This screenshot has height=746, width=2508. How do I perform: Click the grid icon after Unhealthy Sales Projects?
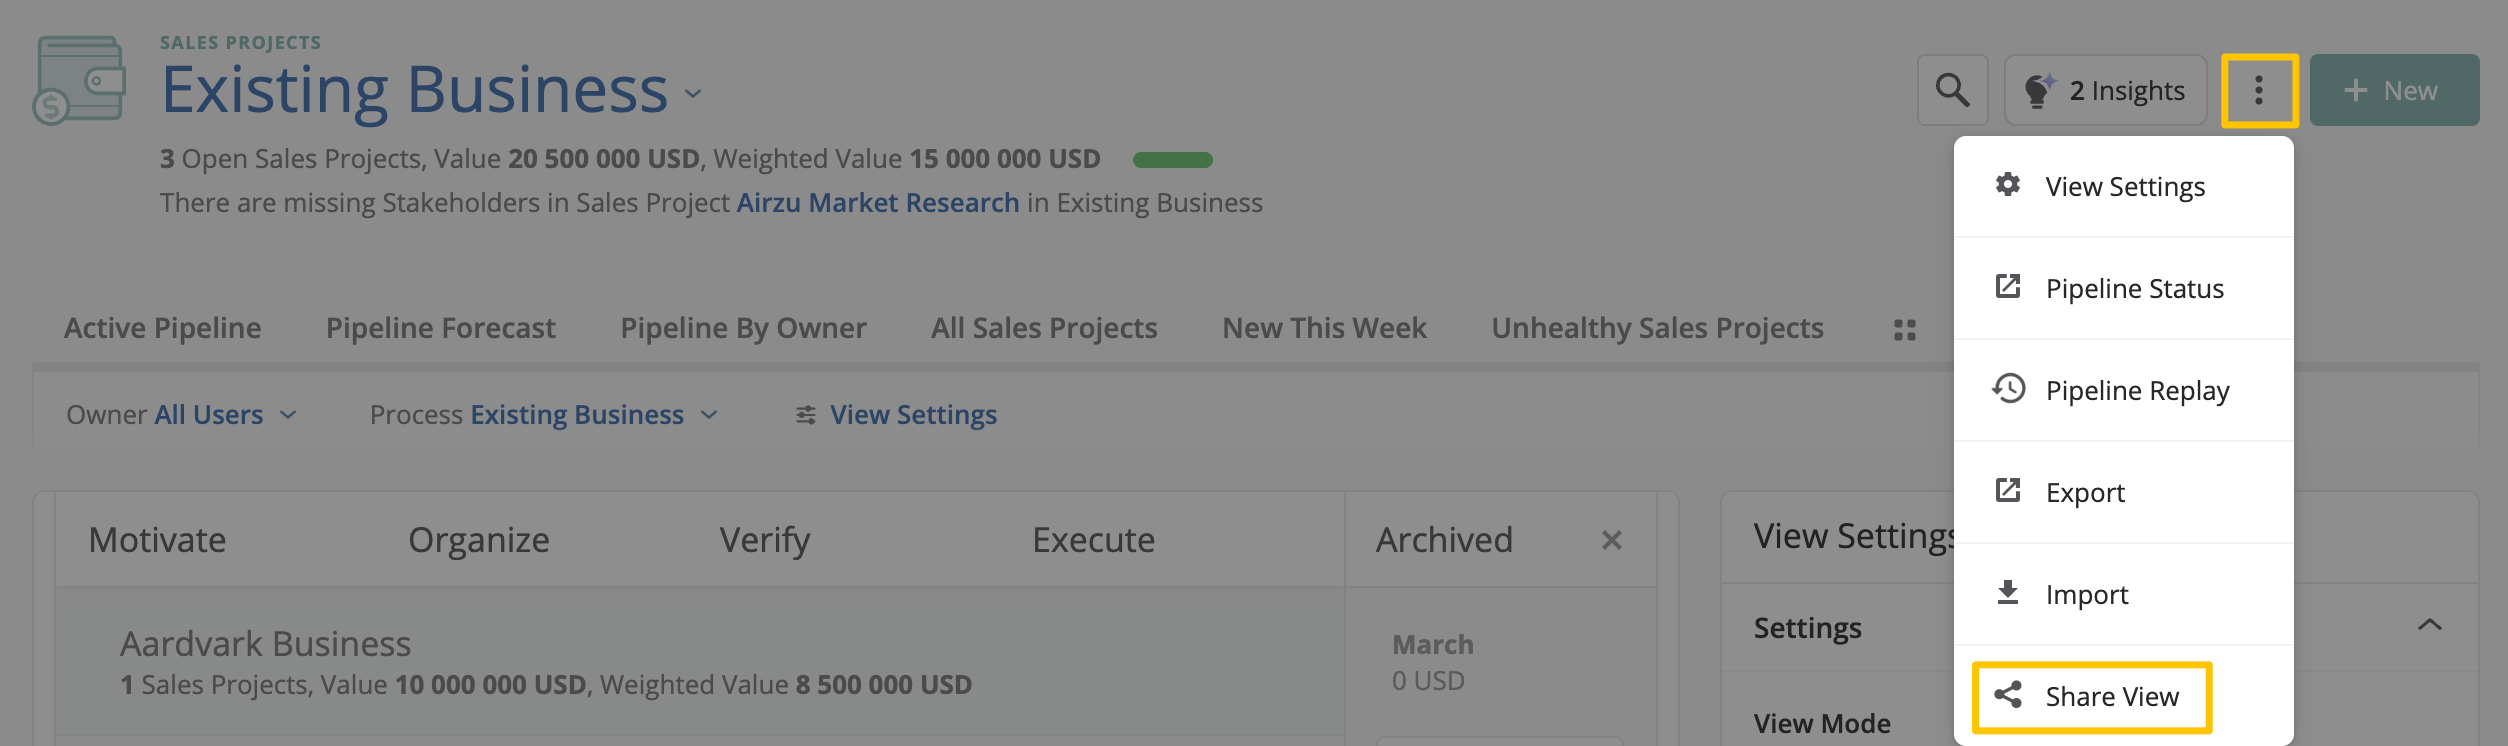click(1905, 329)
